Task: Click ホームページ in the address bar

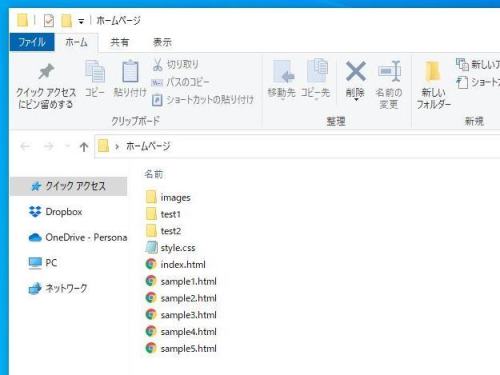Action: pyautogui.click(x=148, y=146)
